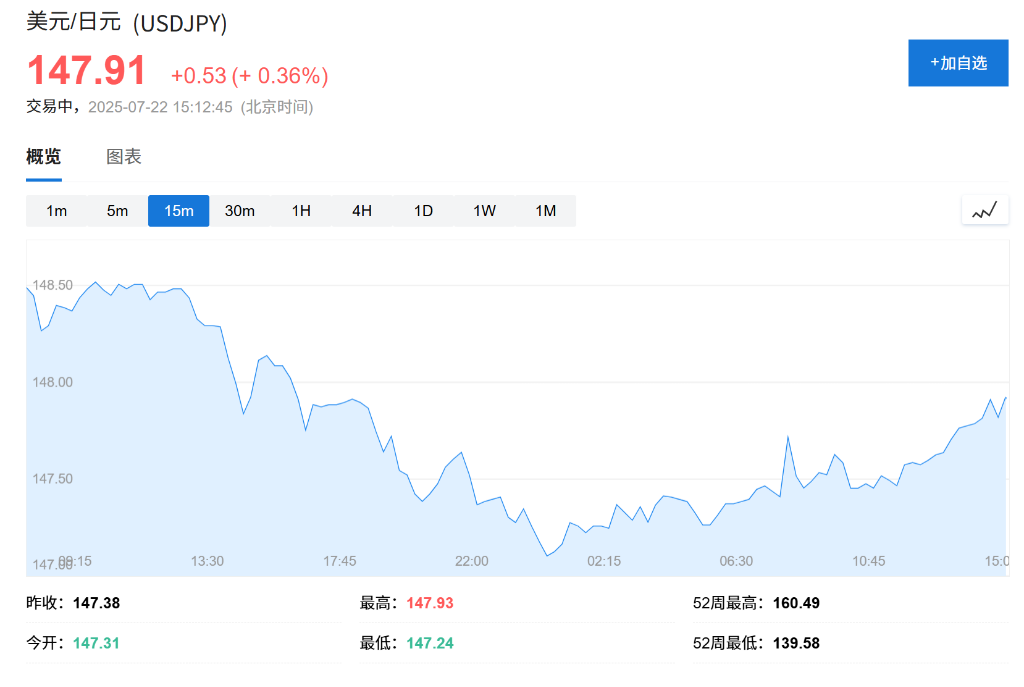Viewport: 1024px width, 687px height.
Task: Click the 147.91 current price
Action: (x=87, y=72)
